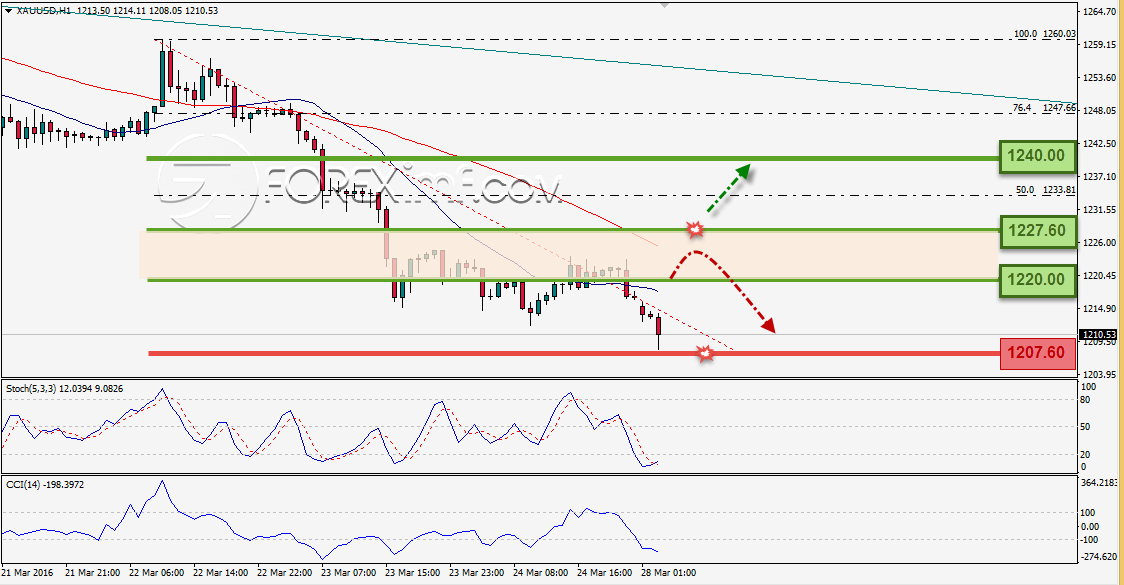Screen dimensions: 1124x585
Task: Click price axis value 1242.50
Action: click(1099, 143)
